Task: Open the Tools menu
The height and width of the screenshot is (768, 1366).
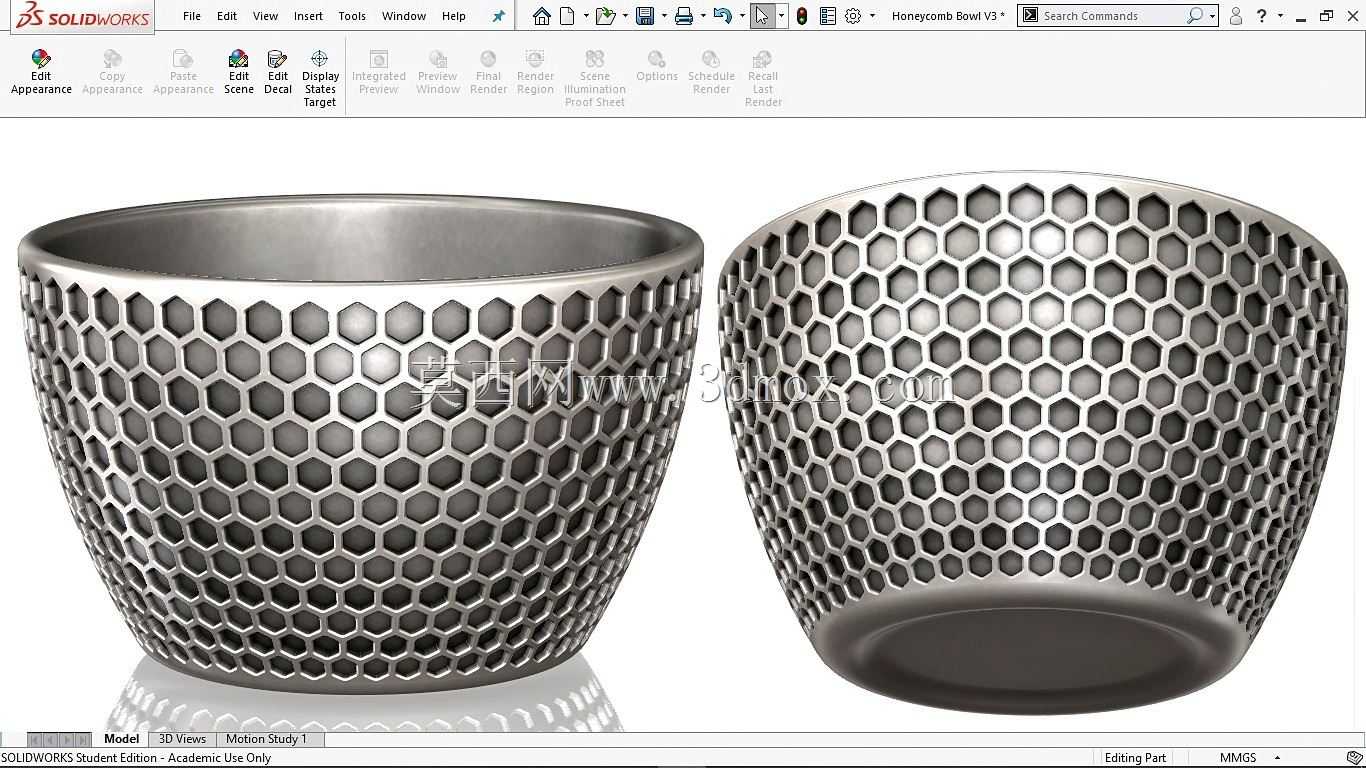Action: point(352,16)
